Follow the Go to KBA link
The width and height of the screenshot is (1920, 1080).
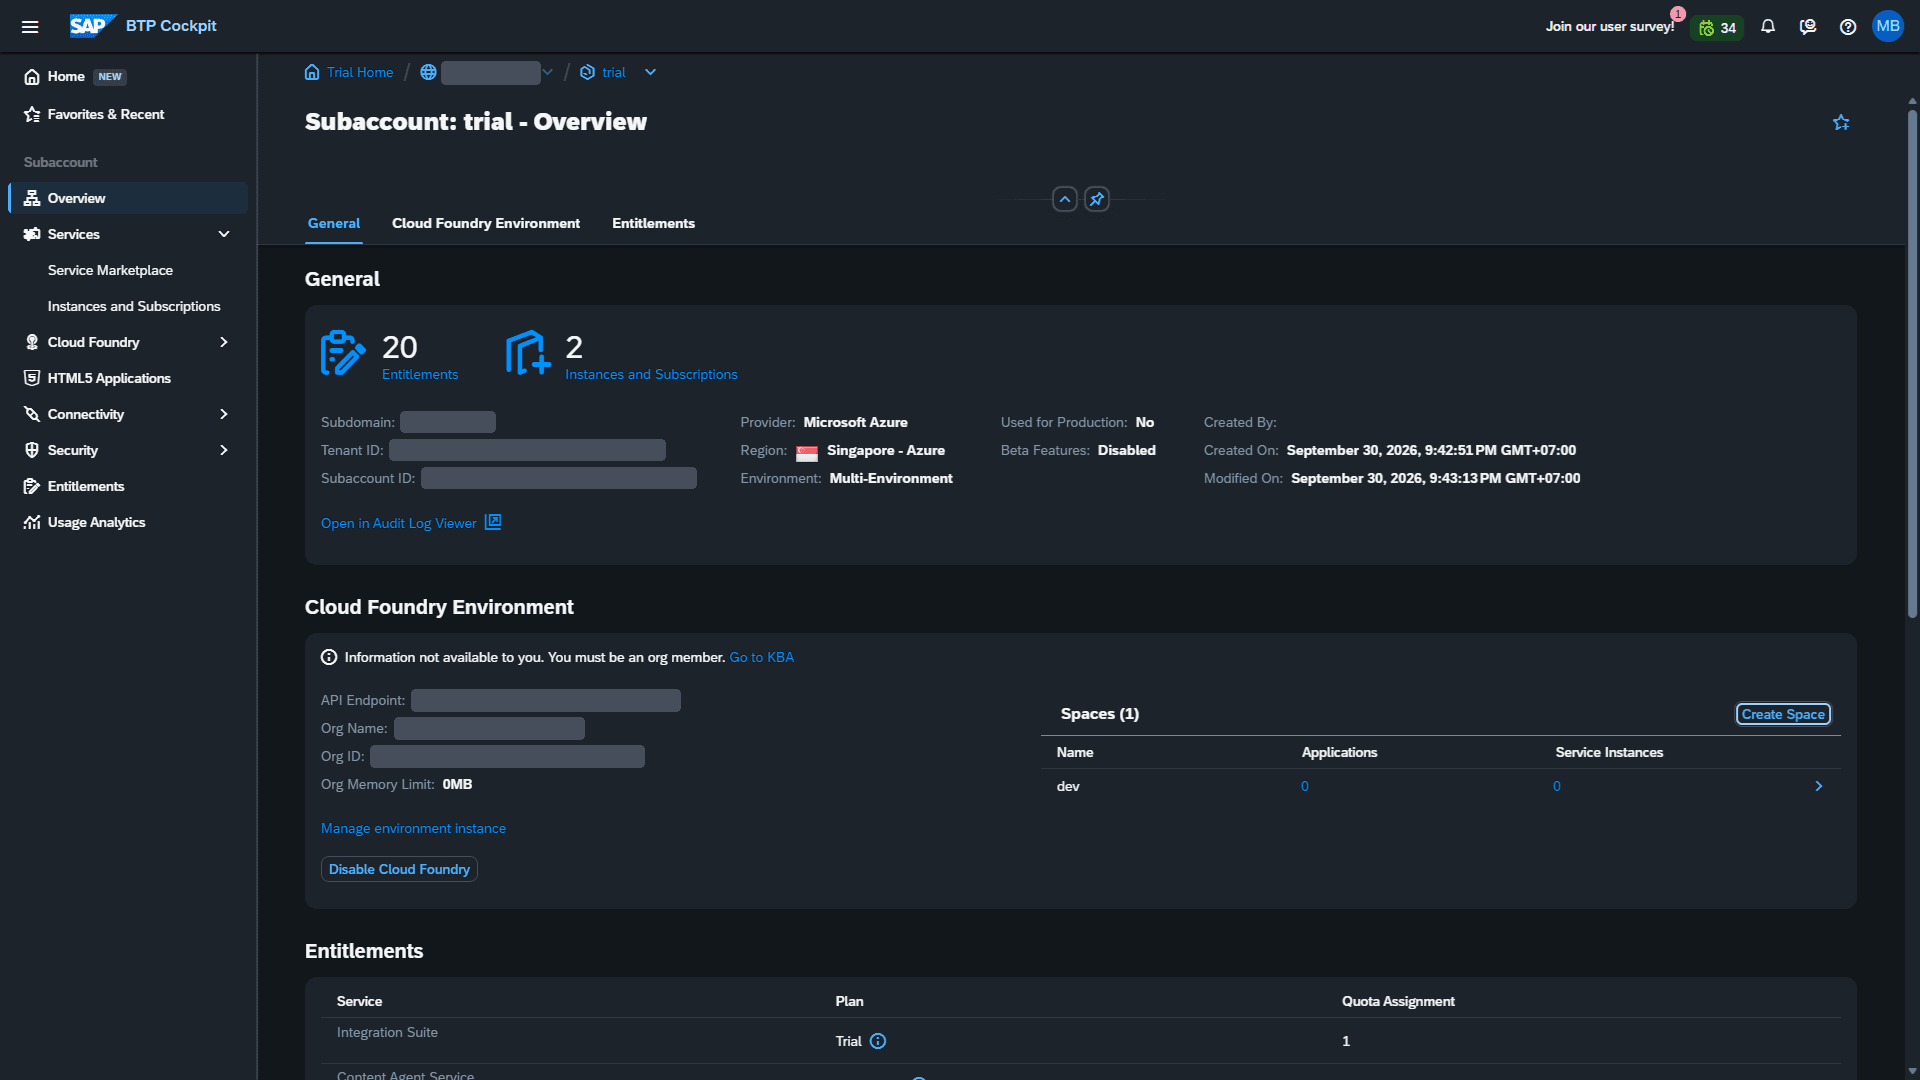click(762, 657)
